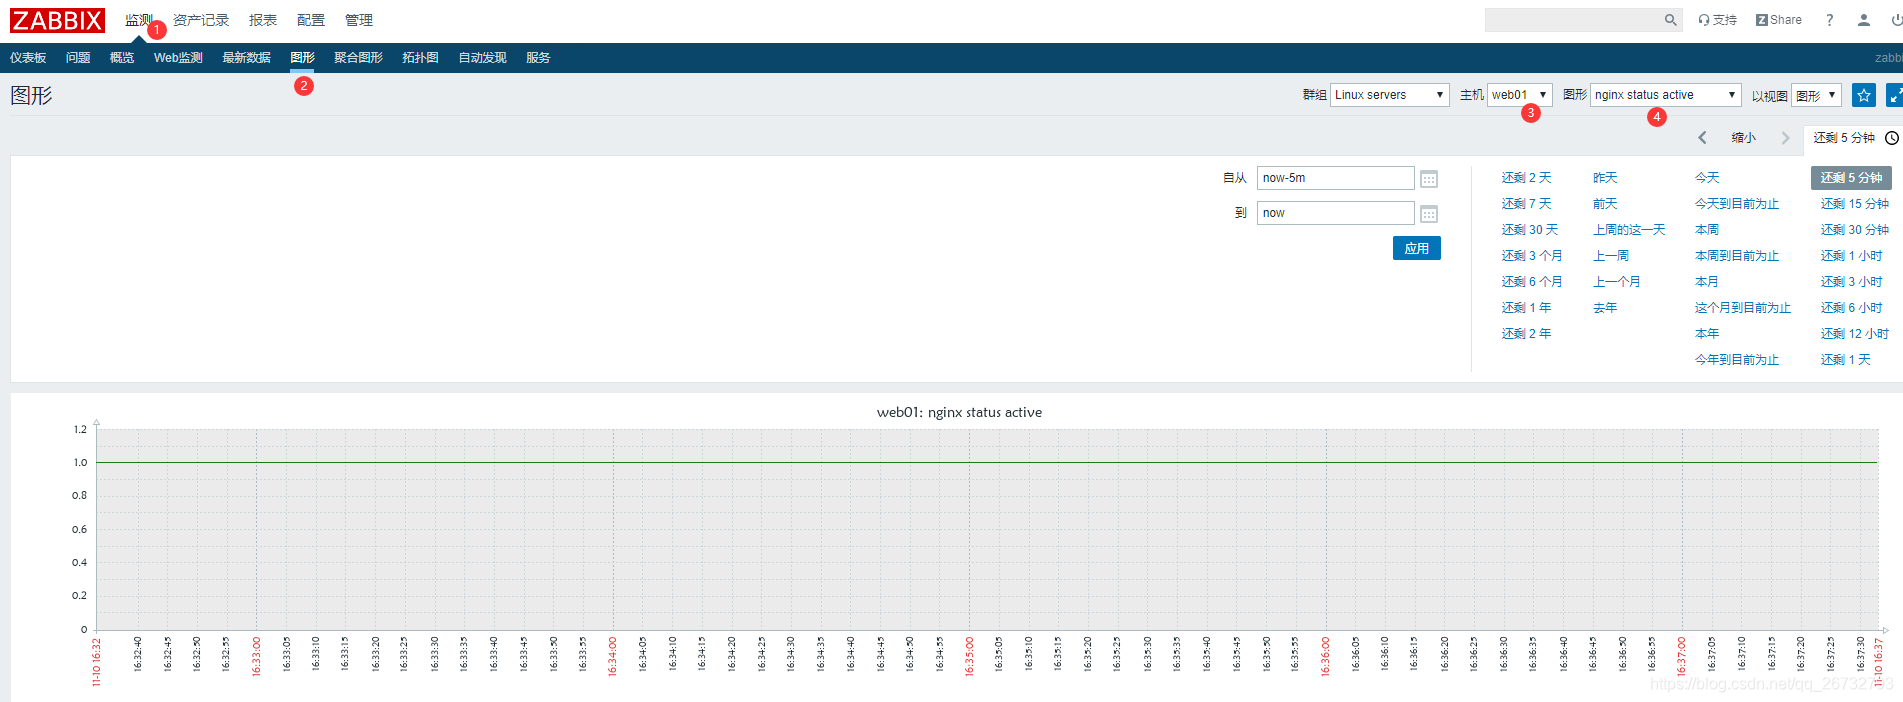
Task: Open the 报表 reports menu
Action: click(x=263, y=20)
